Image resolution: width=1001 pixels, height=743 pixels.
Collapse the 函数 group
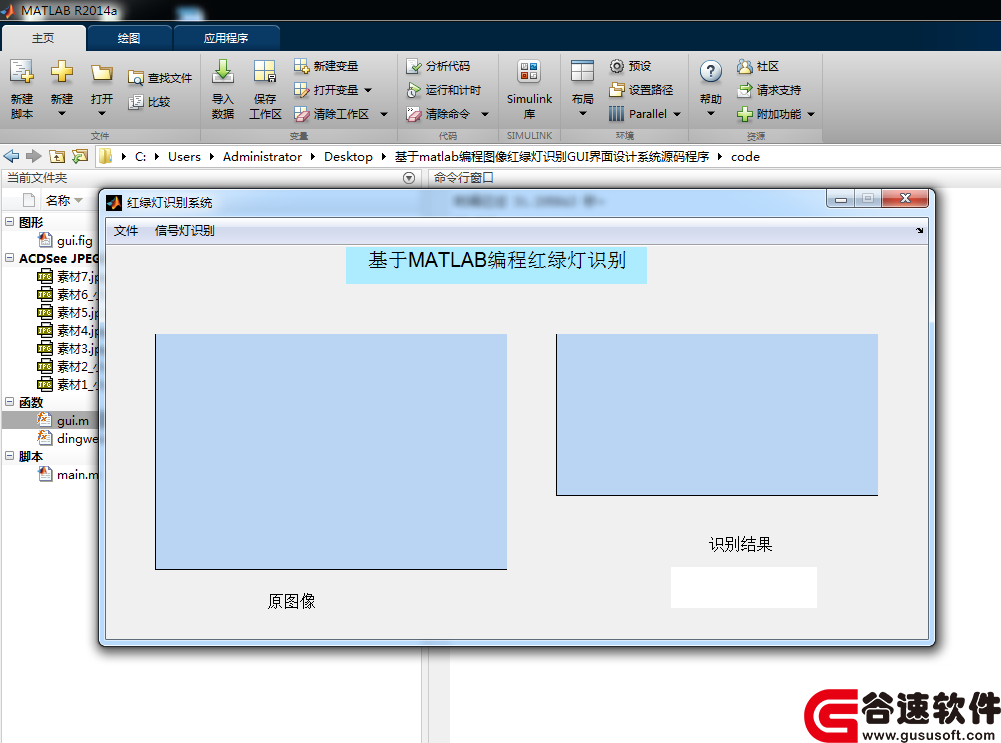click(x=10, y=402)
